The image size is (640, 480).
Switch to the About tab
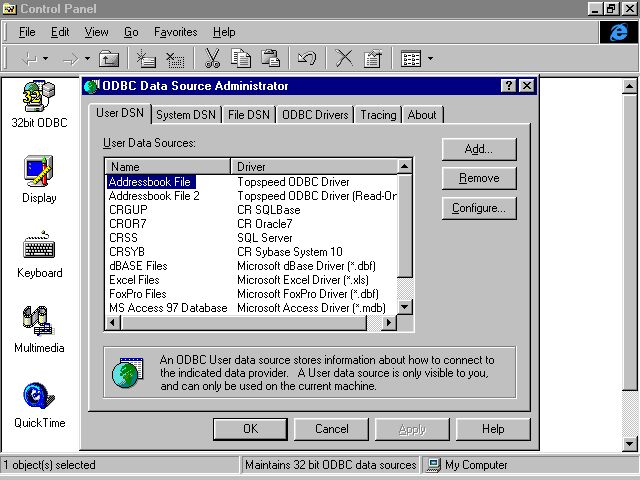[422, 115]
